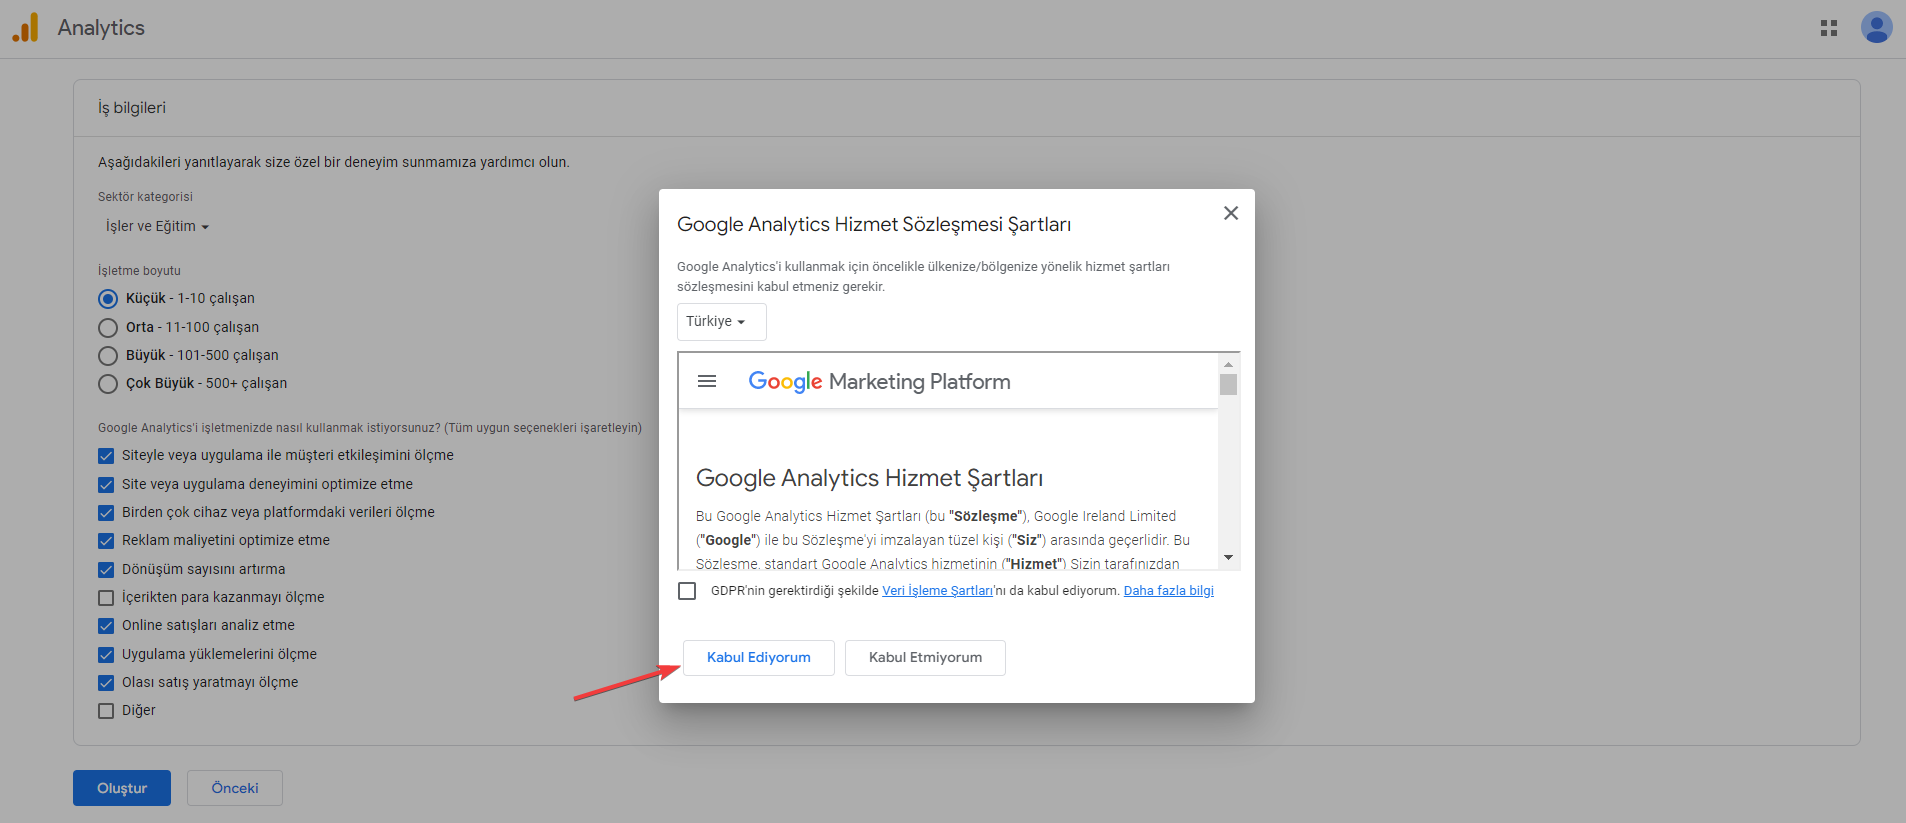Screen dimensions: 1906x823
Task: Click the Oluştur button
Action: coord(122,788)
